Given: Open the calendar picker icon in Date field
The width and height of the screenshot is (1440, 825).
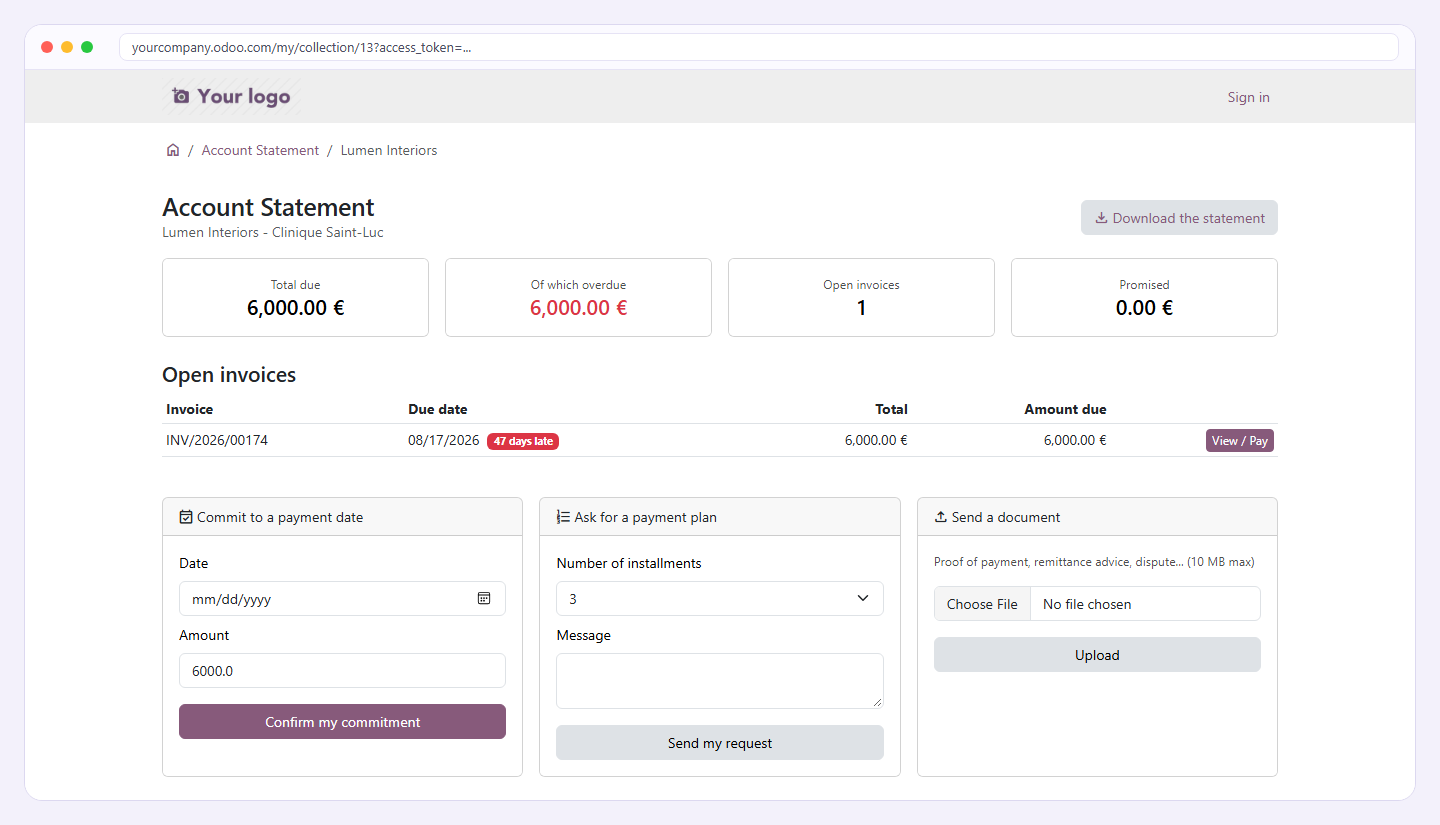Looking at the screenshot, I should coord(484,598).
